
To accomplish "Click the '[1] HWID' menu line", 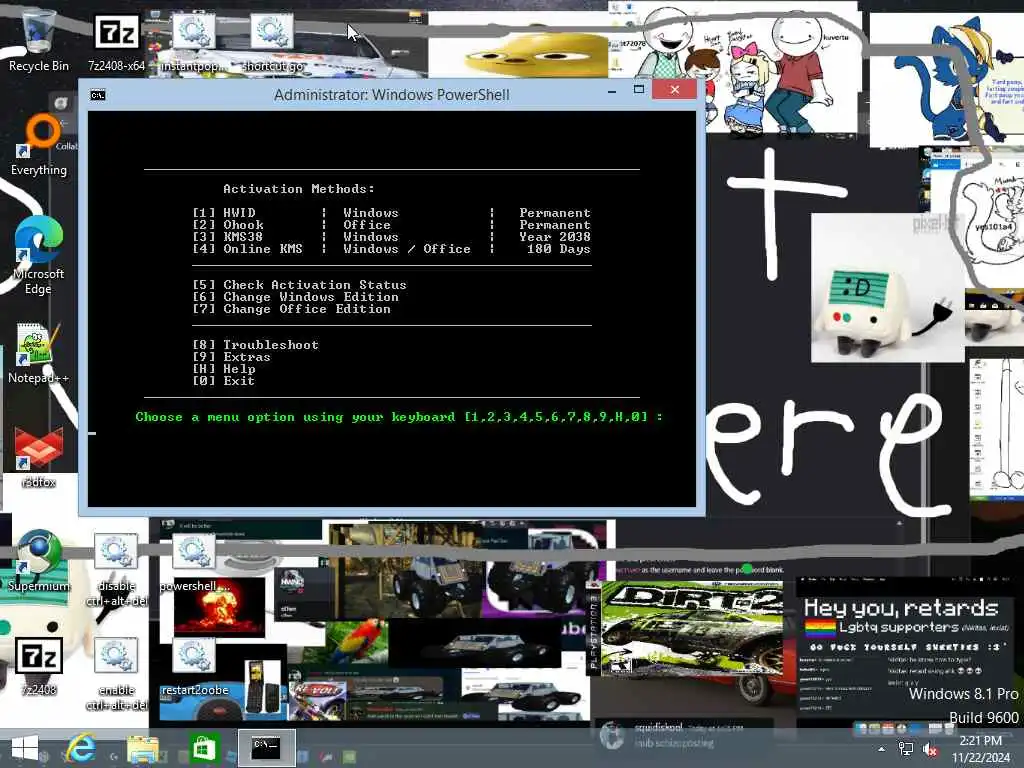I will point(391,213).
